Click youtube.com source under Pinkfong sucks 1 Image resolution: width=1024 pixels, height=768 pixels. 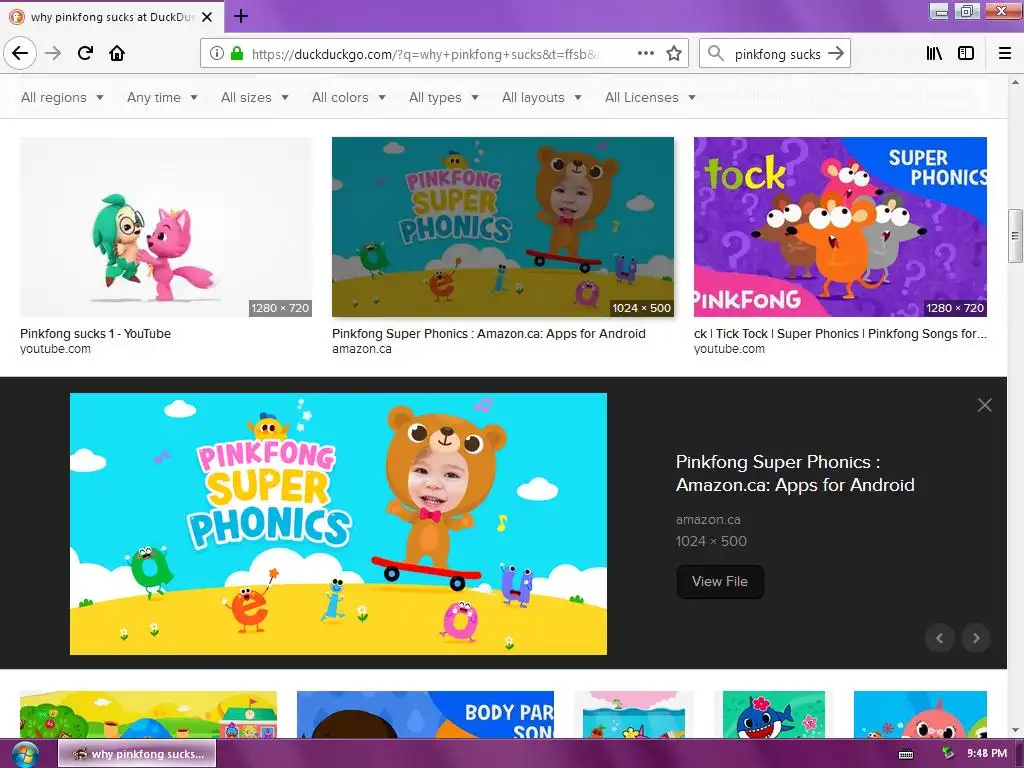[56, 349]
